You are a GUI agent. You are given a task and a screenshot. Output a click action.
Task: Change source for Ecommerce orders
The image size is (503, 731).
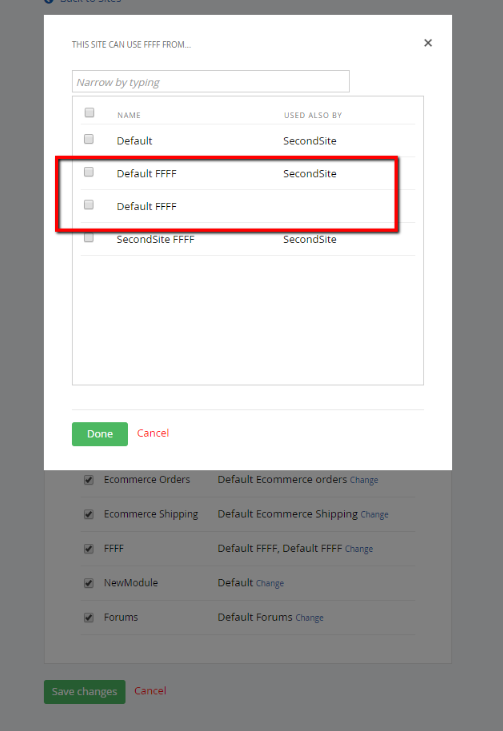364,480
